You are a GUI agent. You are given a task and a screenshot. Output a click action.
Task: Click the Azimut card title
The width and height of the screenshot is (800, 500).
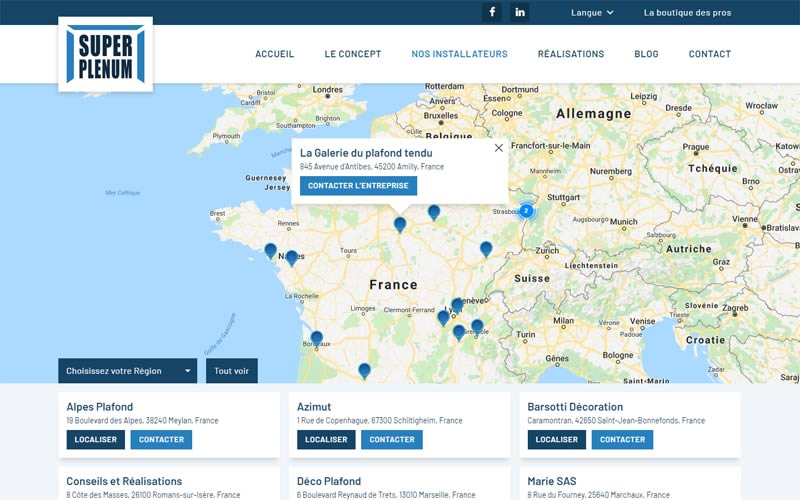tap(314, 407)
